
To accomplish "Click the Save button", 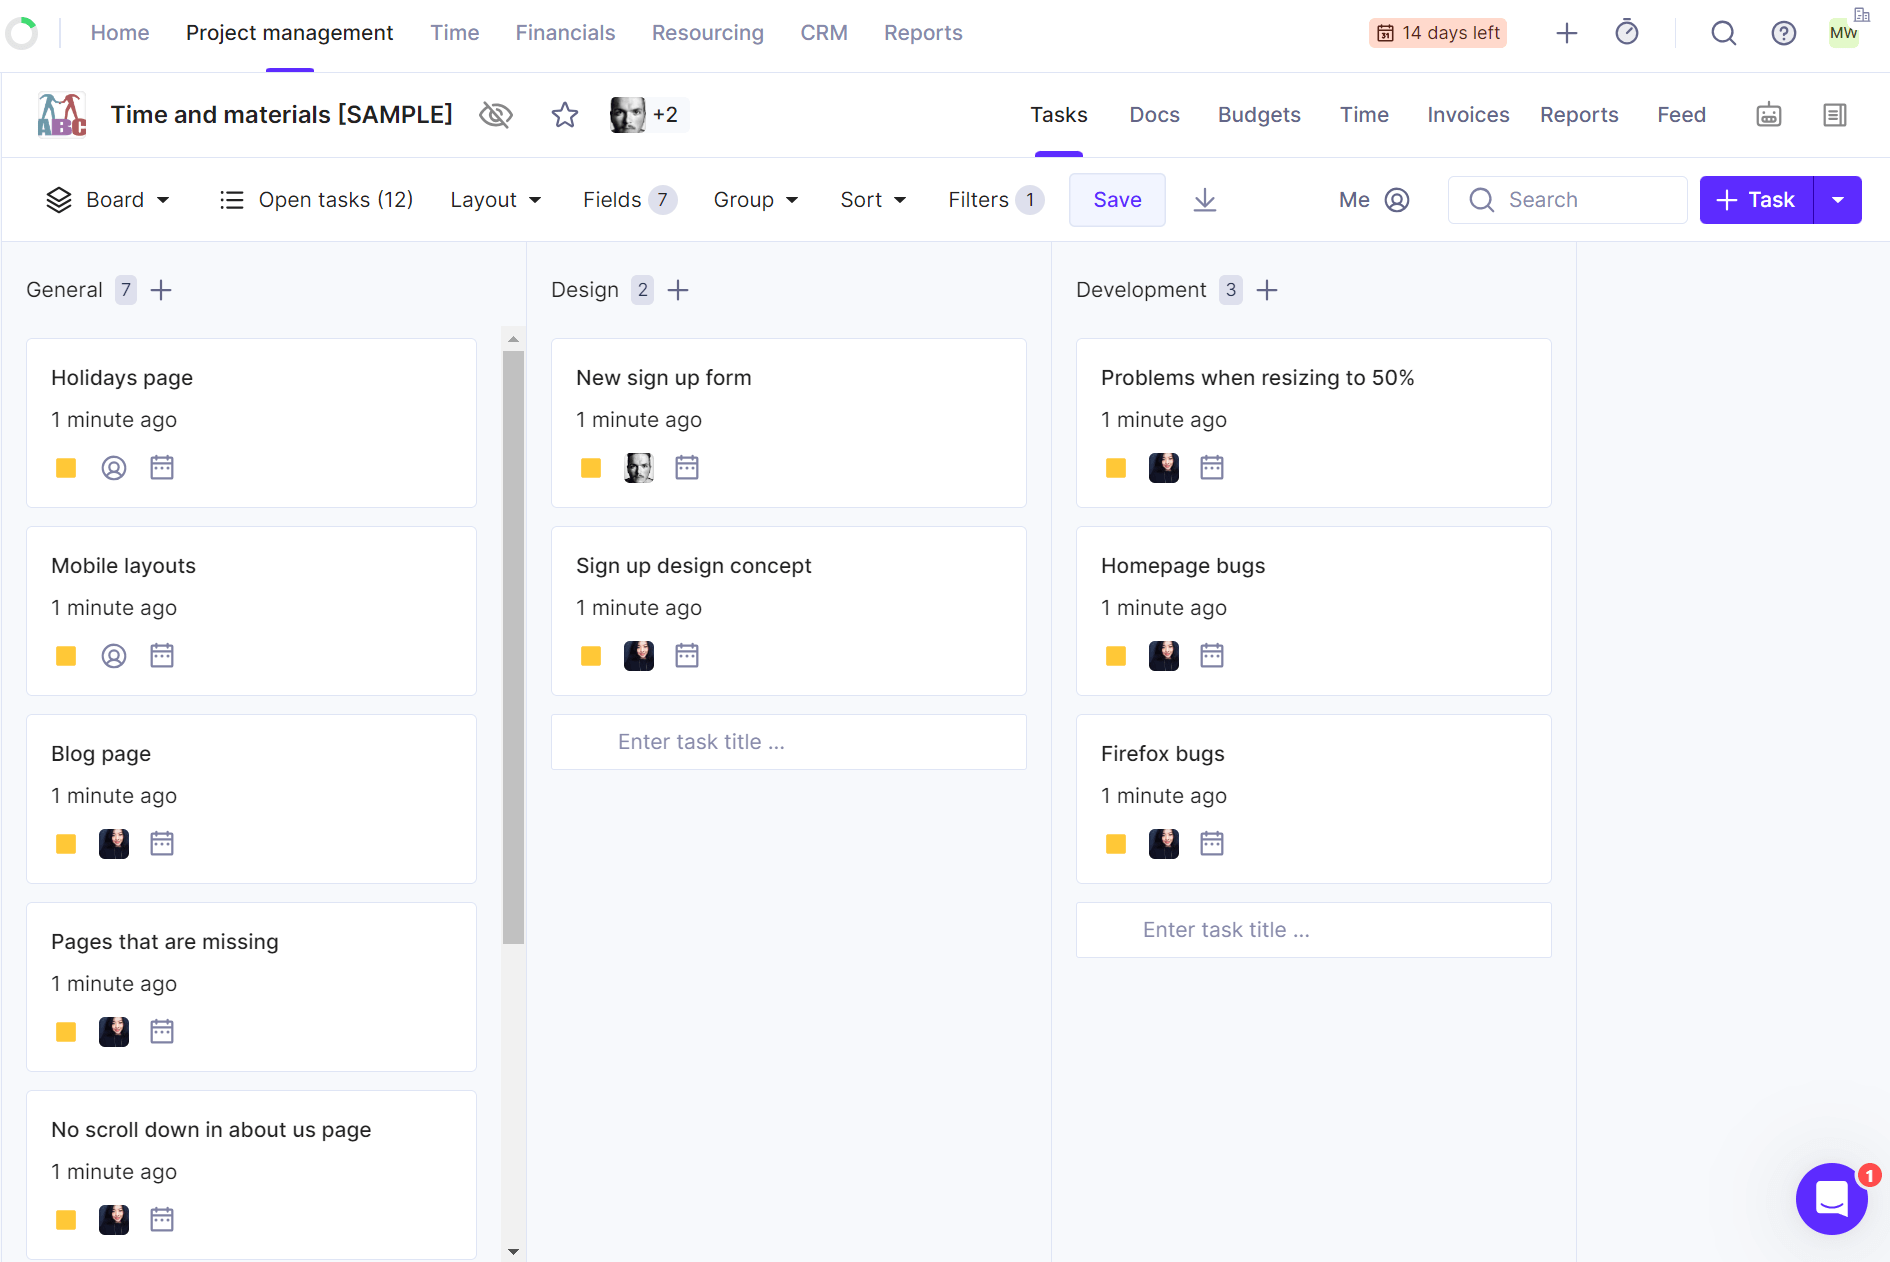I will pos(1117,200).
